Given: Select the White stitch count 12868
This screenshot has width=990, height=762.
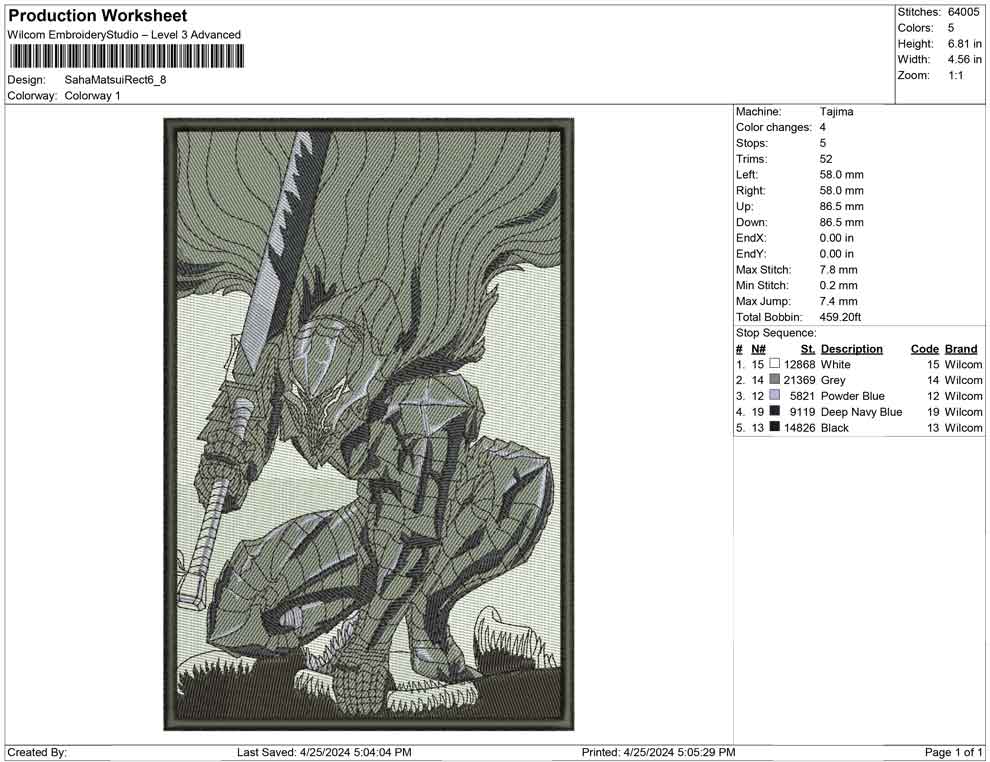Looking at the screenshot, I should (799, 364).
